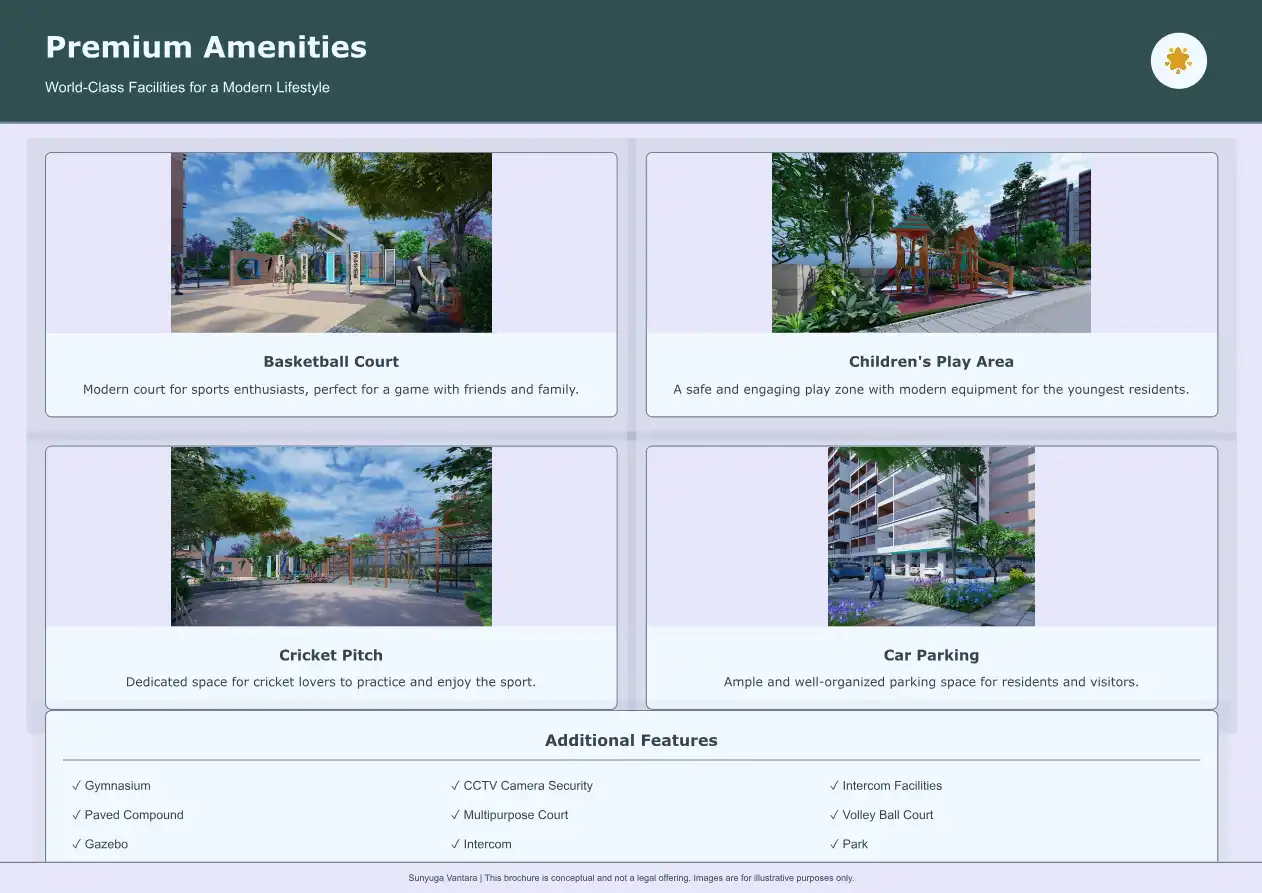Select the Paved Compound feature

click(x=128, y=815)
